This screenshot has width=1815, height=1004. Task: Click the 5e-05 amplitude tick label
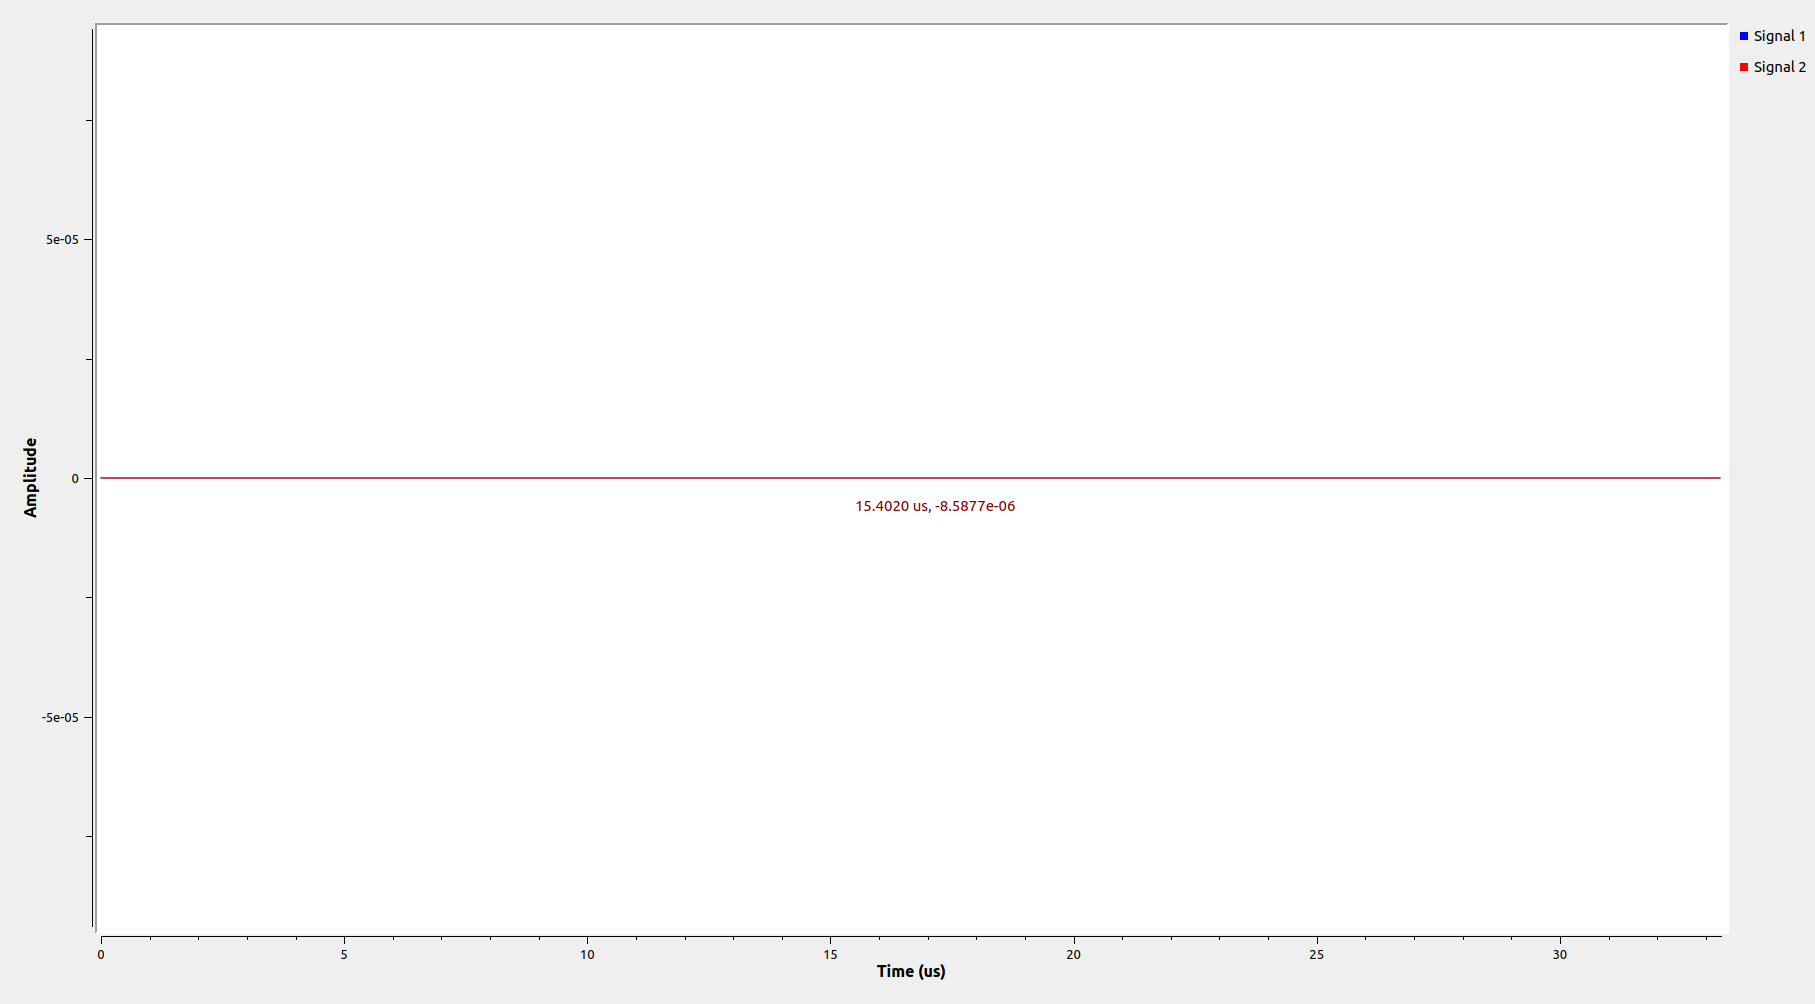click(x=62, y=240)
